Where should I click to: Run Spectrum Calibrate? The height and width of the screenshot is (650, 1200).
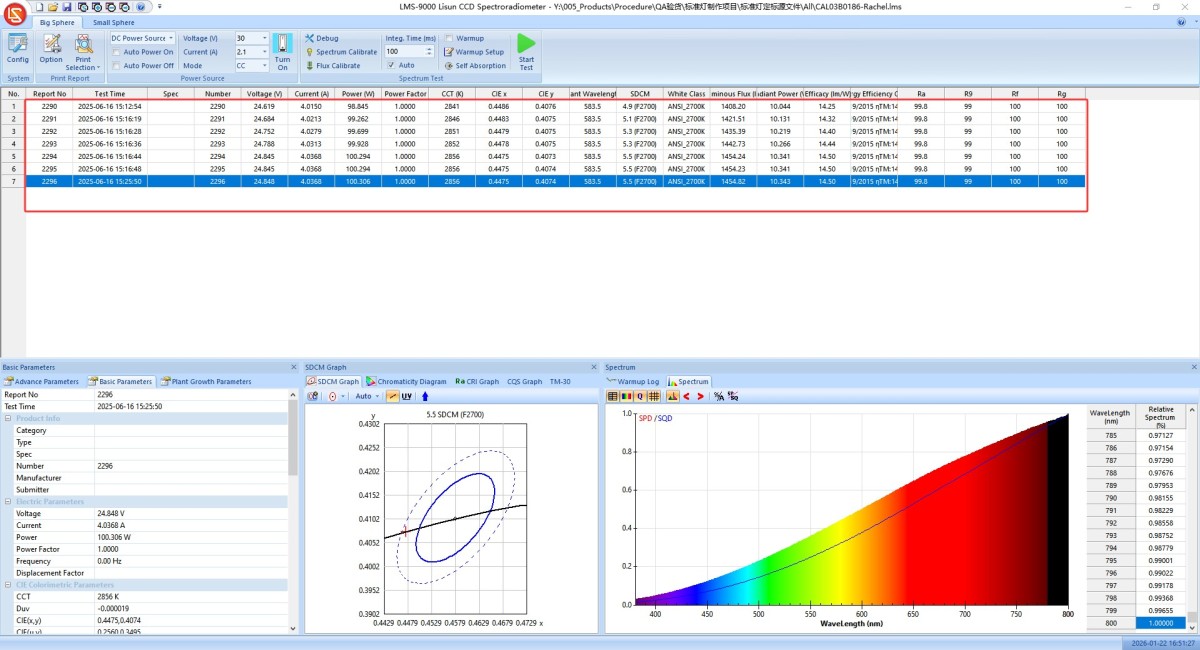pyautogui.click(x=341, y=52)
